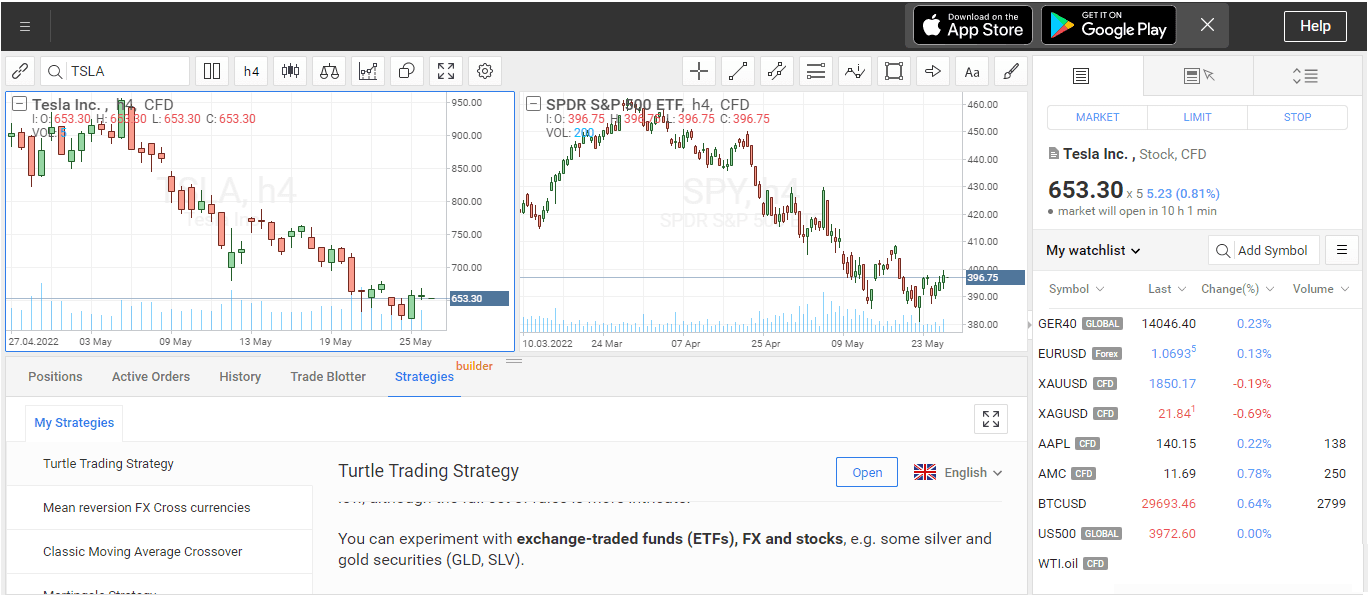Open the Turtle Trading Strategy
1369x597 pixels.
(867, 473)
